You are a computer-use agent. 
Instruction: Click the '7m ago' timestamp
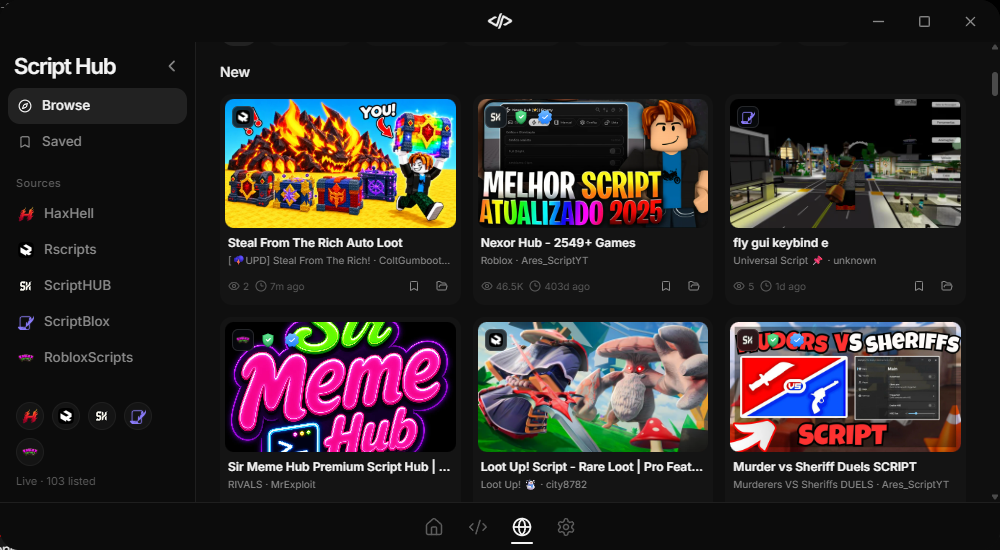point(280,286)
